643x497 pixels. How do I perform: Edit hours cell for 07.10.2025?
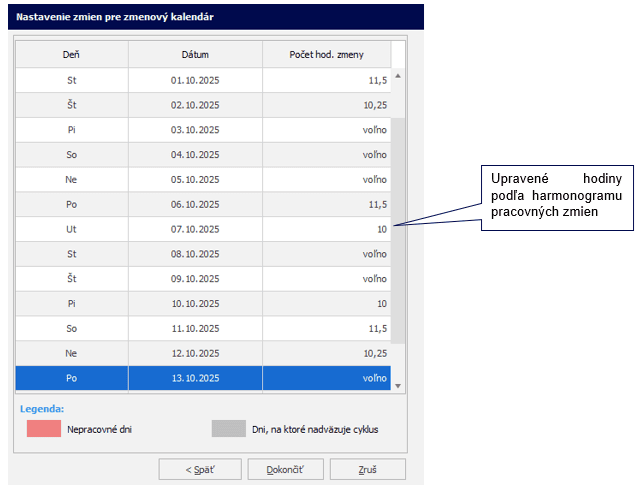(326, 230)
